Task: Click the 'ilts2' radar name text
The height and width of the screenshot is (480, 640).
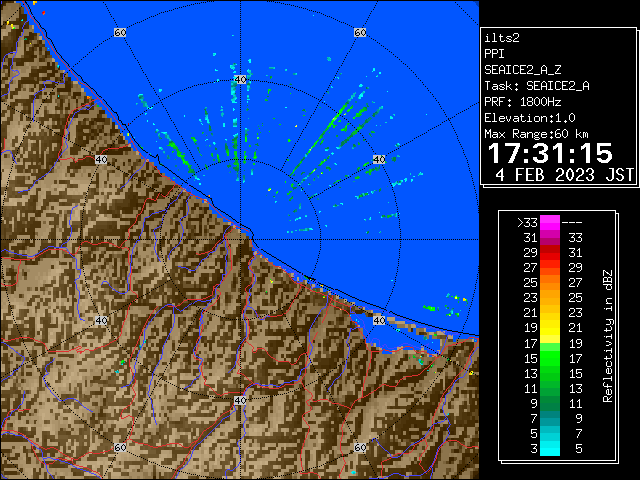Action: pyautogui.click(x=502, y=38)
